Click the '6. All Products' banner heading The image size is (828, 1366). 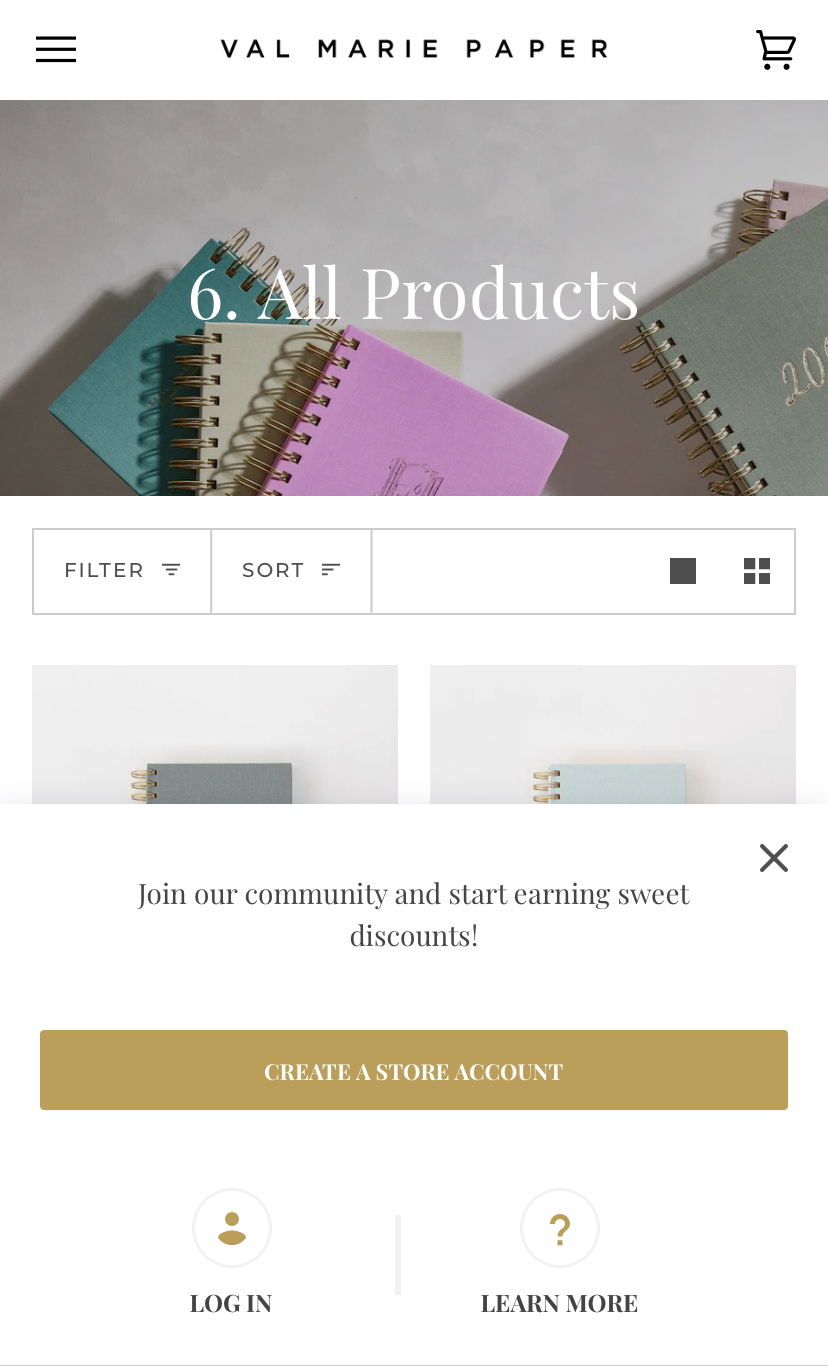tap(414, 293)
